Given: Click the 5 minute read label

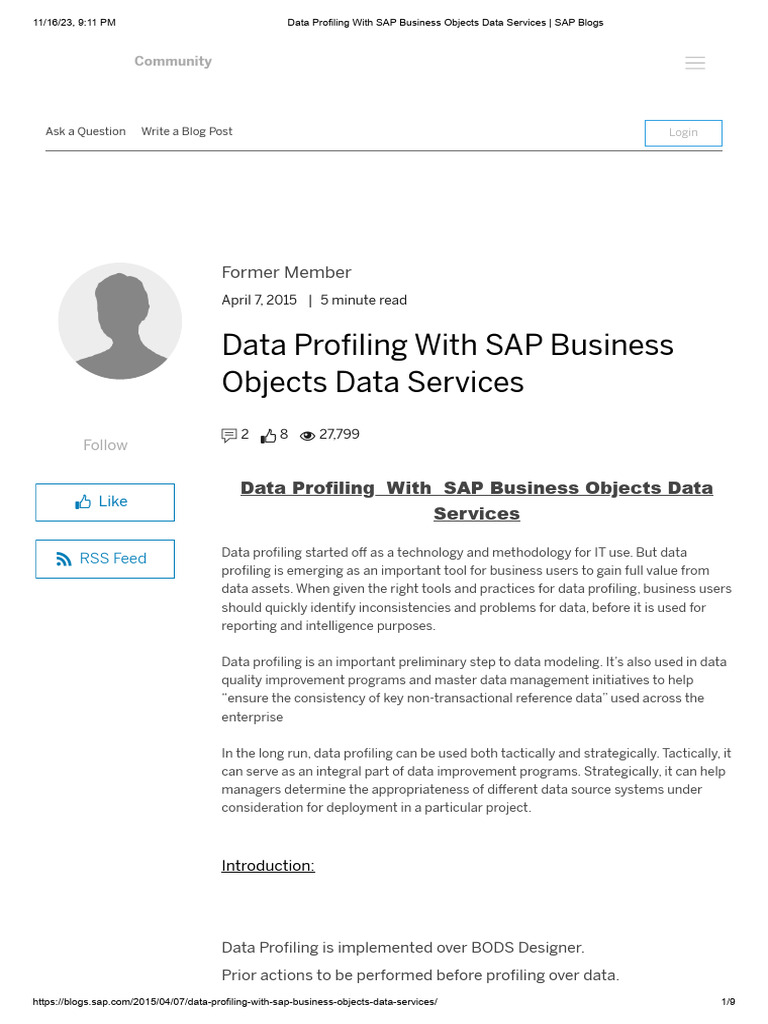Looking at the screenshot, I should pyautogui.click(x=363, y=300).
